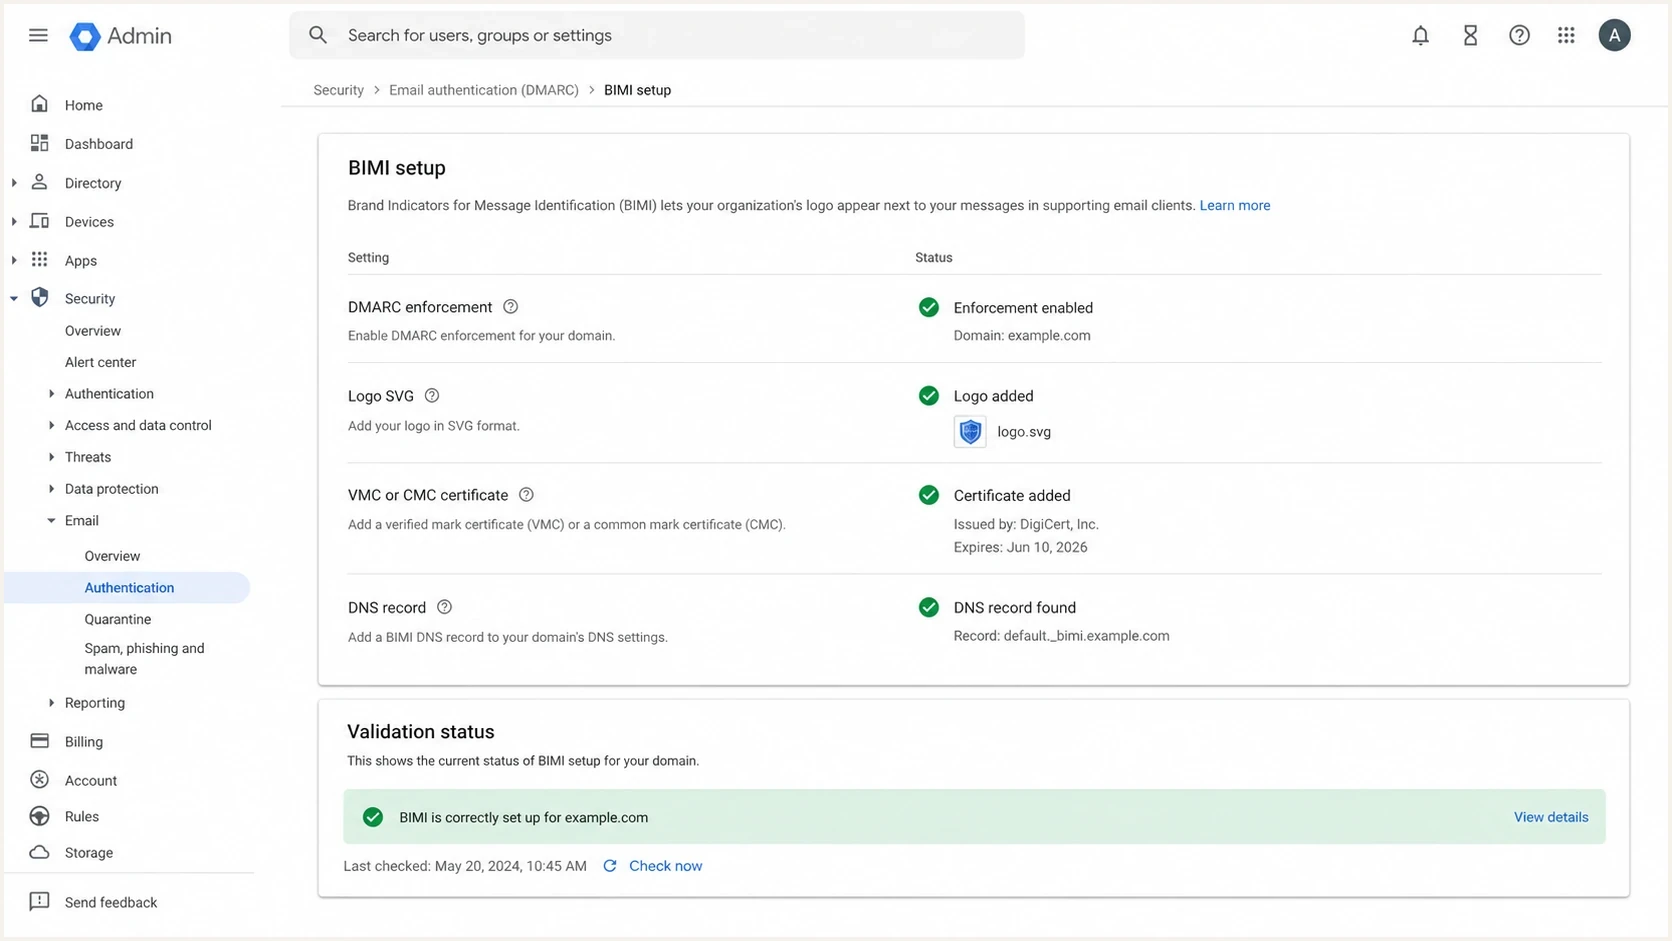Open help tooltip for DMARC enforcement

tap(510, 307)
